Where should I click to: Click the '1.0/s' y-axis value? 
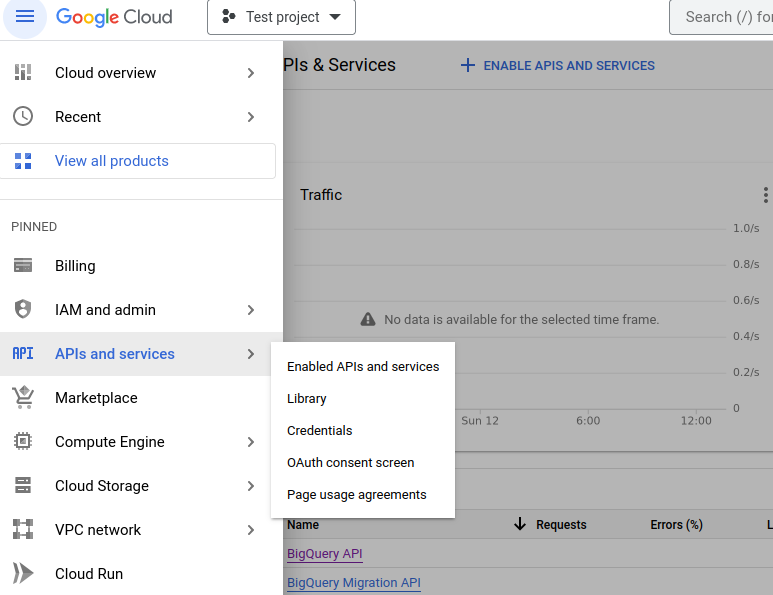[746, 228]
